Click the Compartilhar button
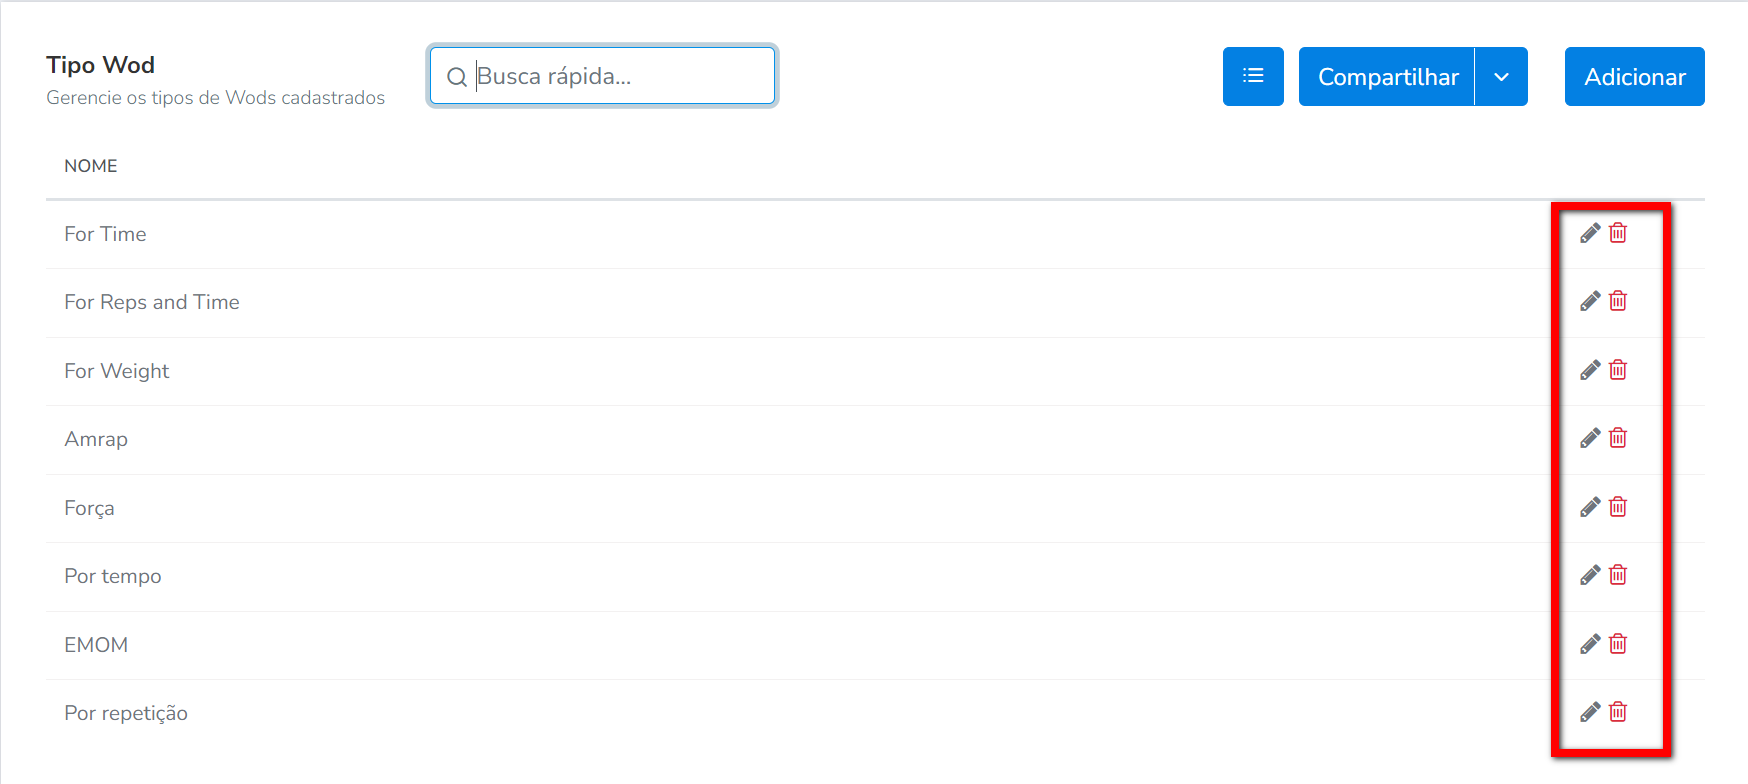The height and width of the screenshot is (784, 1748). point(1387,76)
